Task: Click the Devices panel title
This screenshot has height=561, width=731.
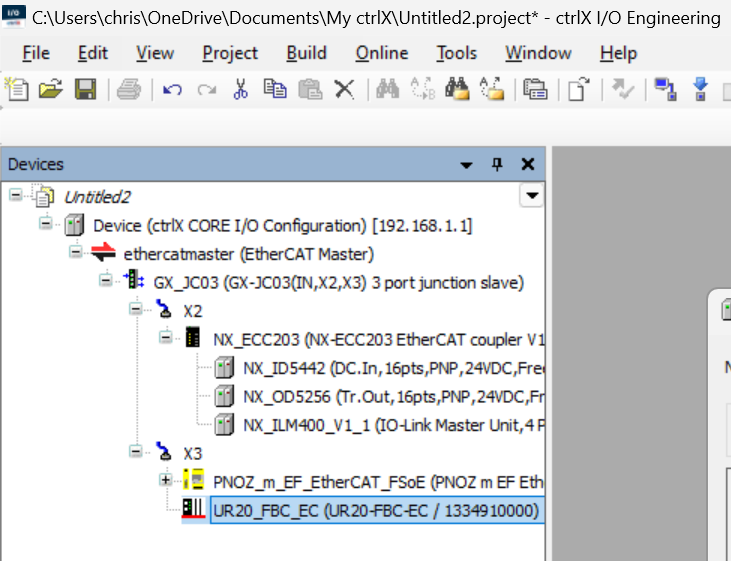Action: (x=35, y=164)
